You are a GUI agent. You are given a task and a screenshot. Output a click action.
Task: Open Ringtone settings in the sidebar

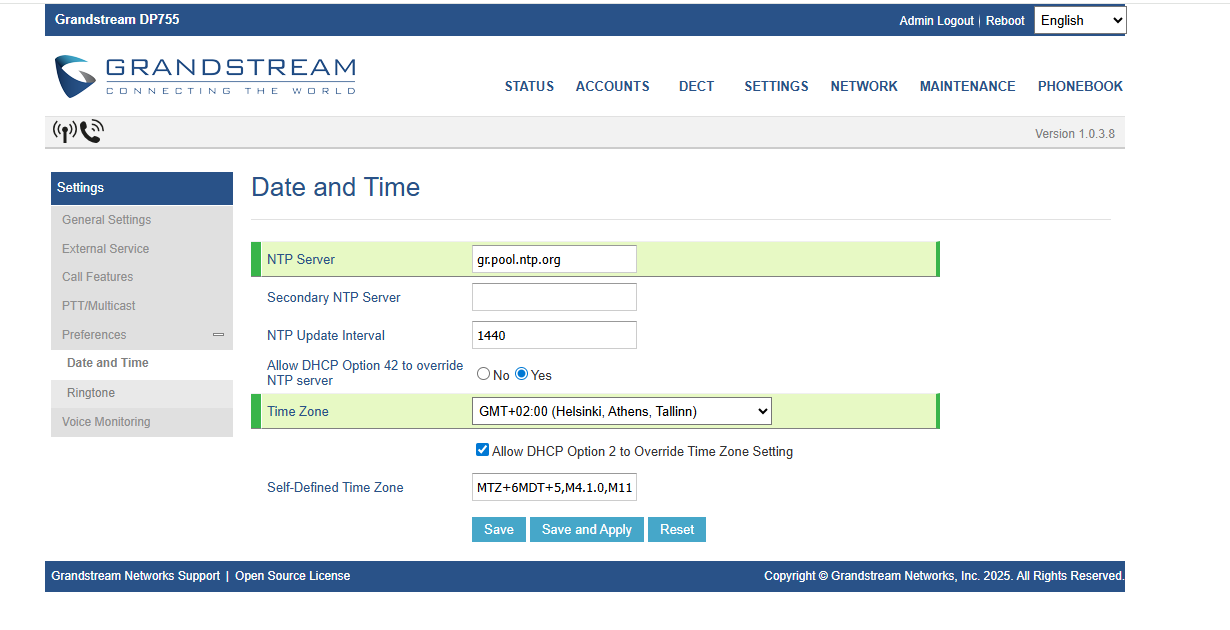91,393
